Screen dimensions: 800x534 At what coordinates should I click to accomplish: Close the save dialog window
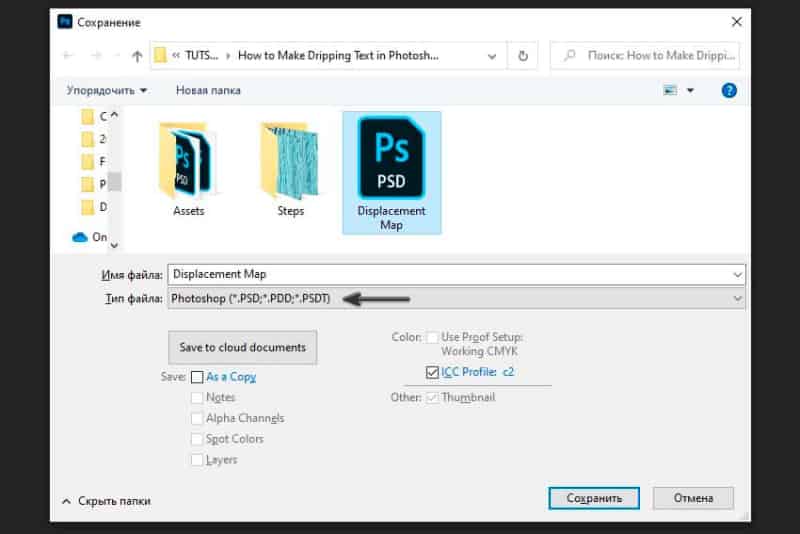pos(737,22)
